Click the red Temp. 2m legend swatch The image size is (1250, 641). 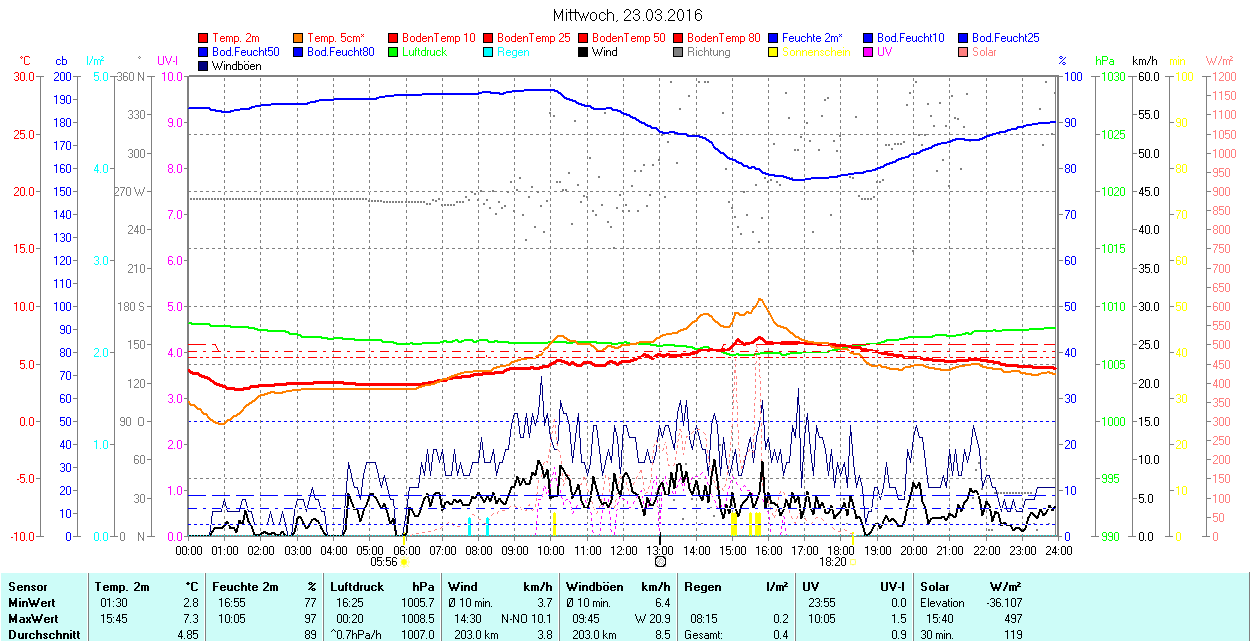(204, 38)
